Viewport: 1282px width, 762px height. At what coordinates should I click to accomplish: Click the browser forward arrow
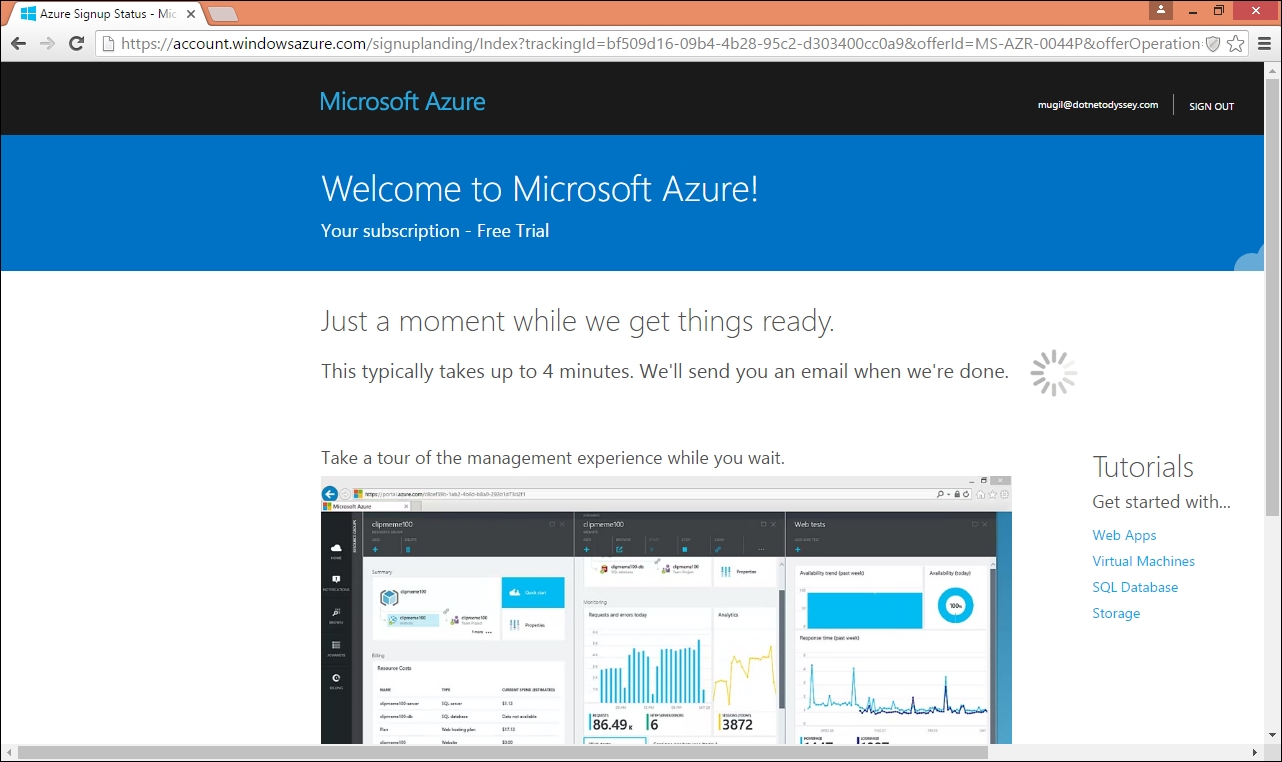(47, 43)
